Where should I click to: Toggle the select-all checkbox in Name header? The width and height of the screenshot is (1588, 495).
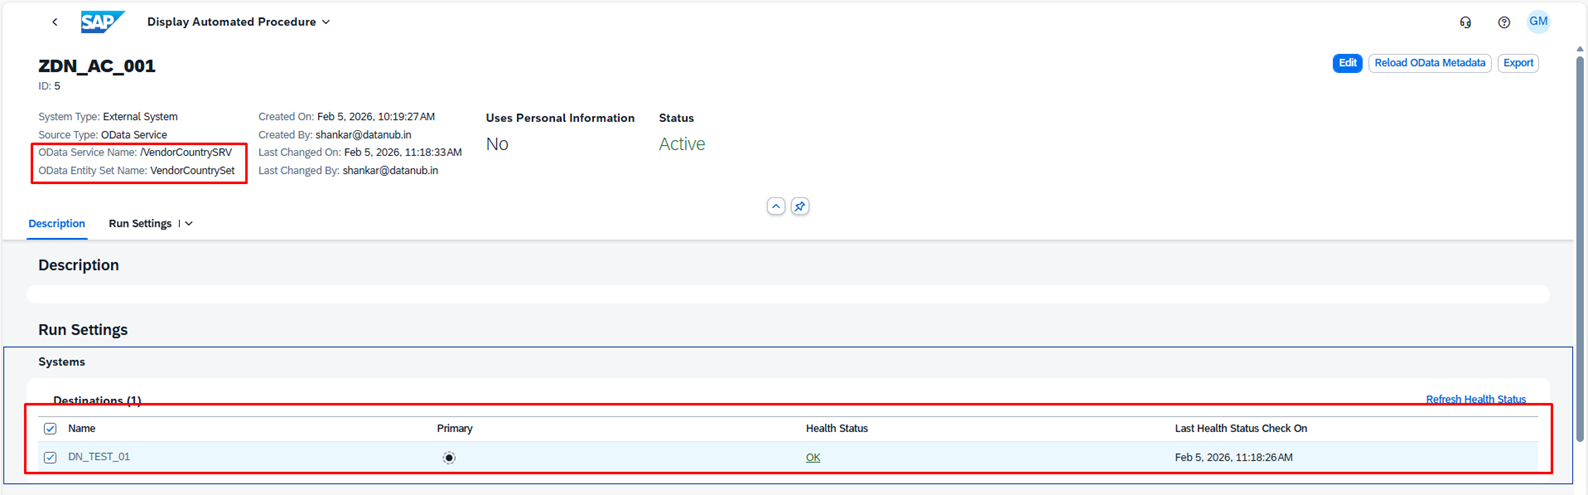pyautogui.click(x=50, y=429)
